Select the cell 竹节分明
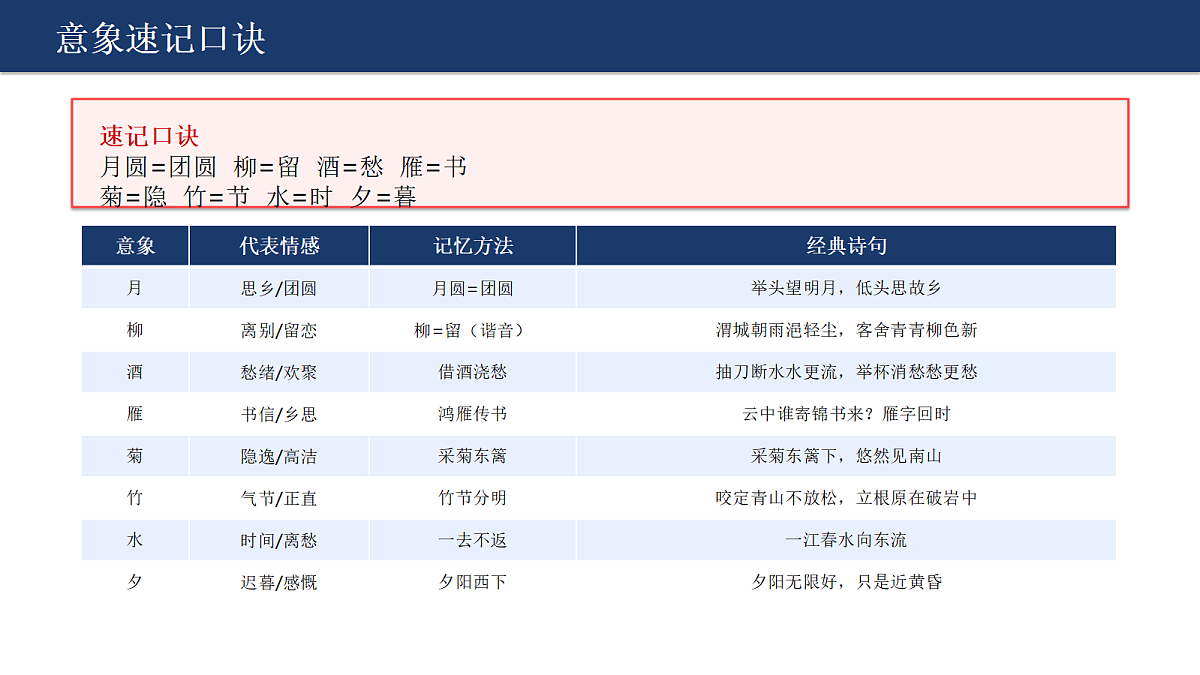The image size is (1200, 675). pos(473,498)
